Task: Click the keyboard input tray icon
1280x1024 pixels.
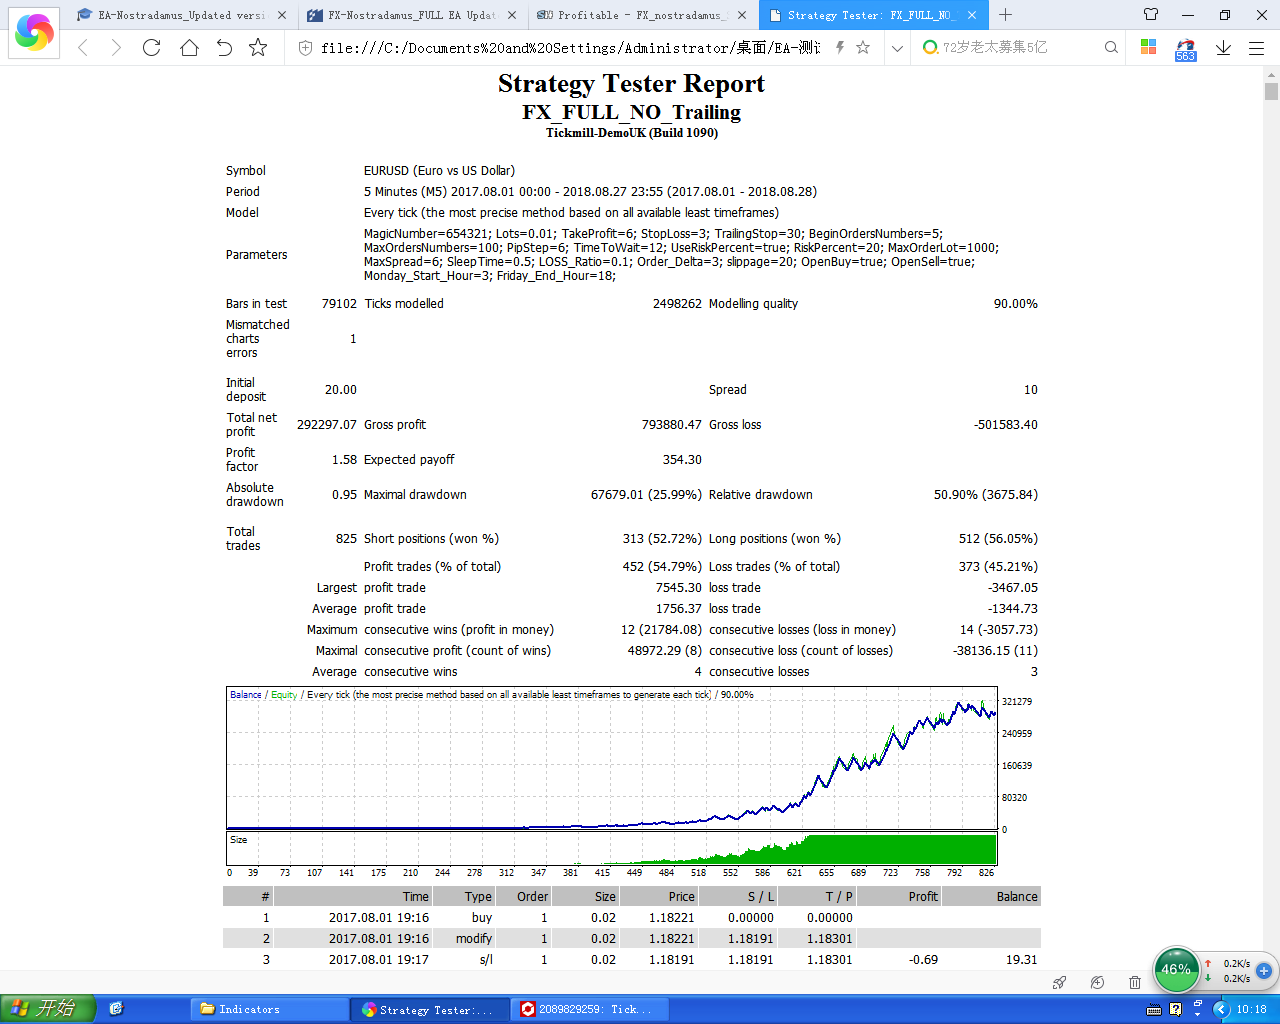Action: click(x=1154, y=1009)
